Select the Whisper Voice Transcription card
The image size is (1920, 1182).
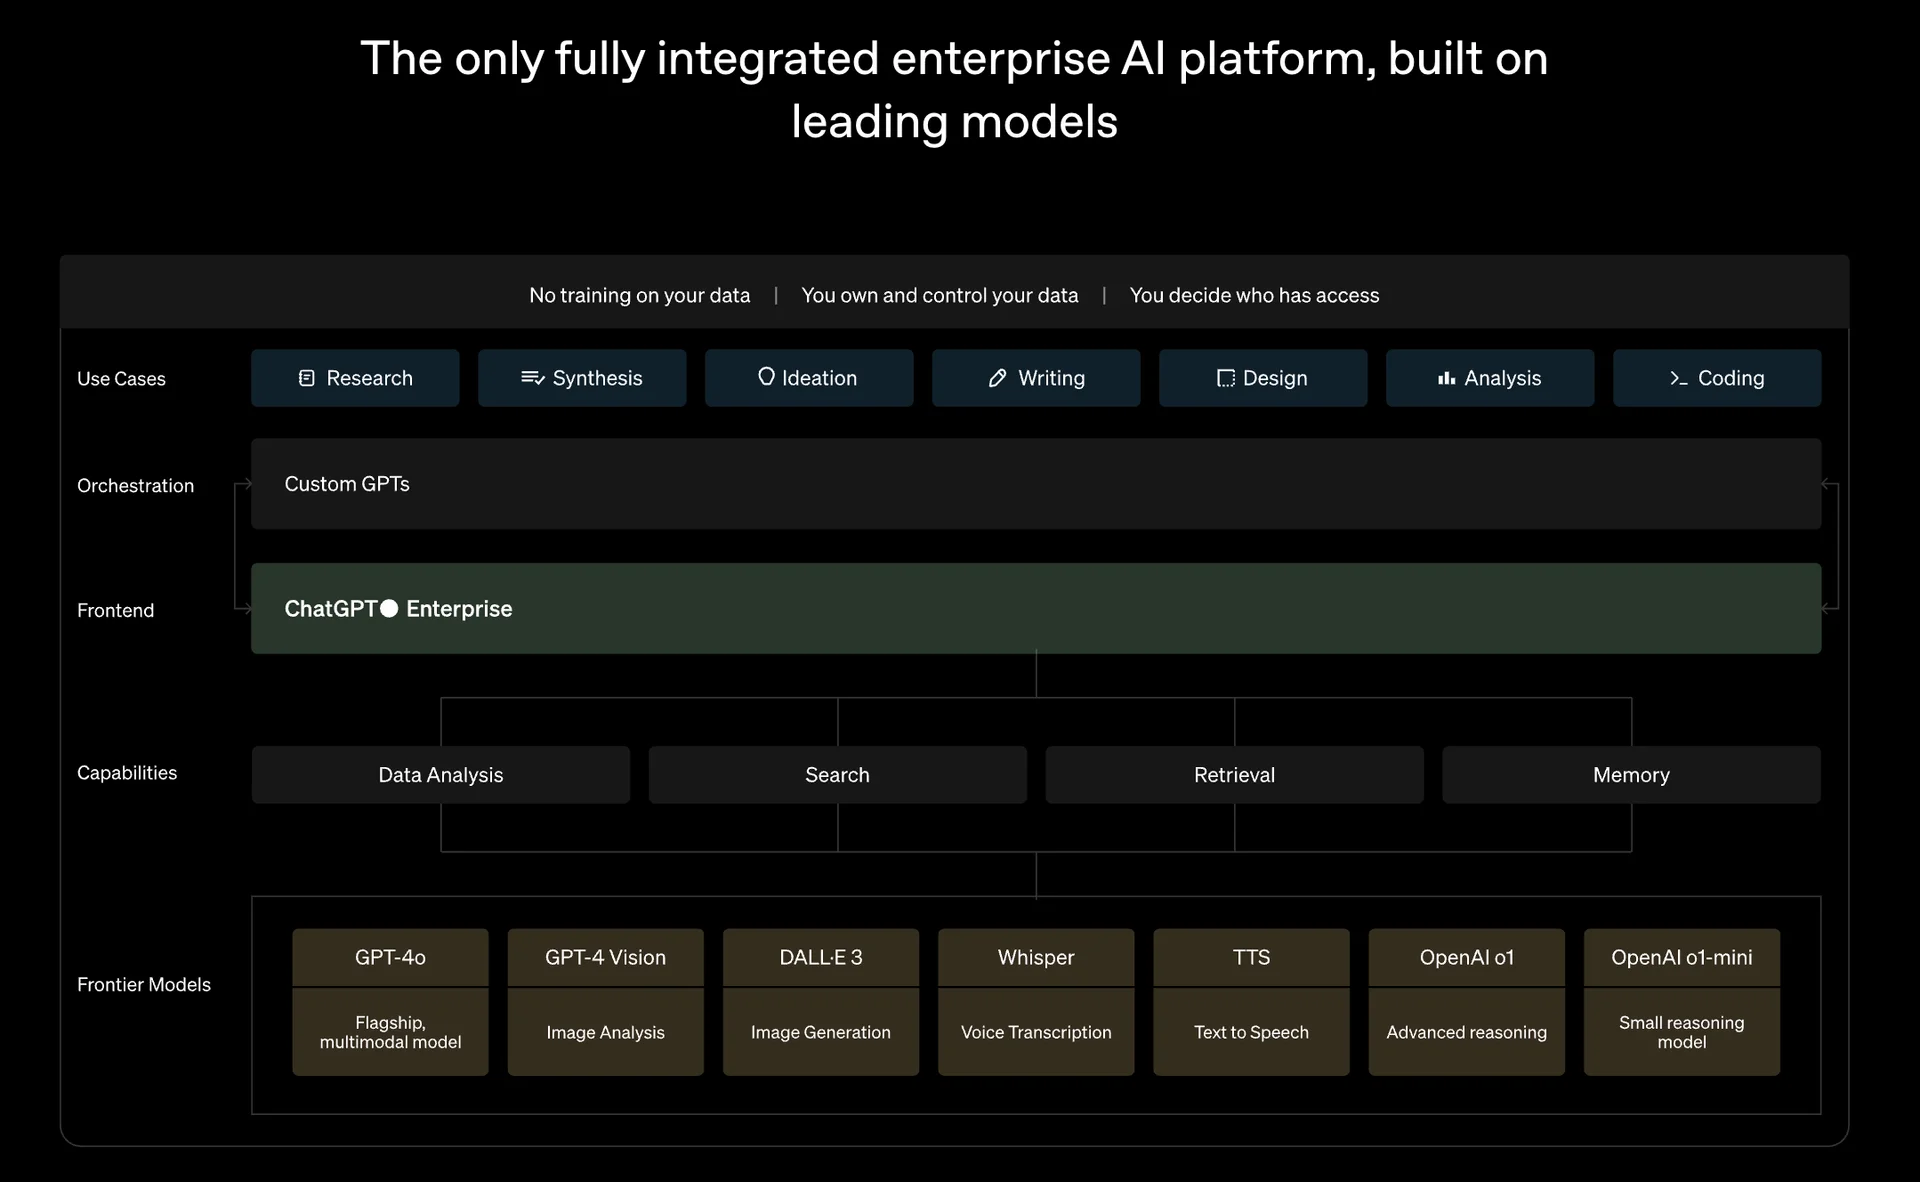(x=1035, y=1000)
